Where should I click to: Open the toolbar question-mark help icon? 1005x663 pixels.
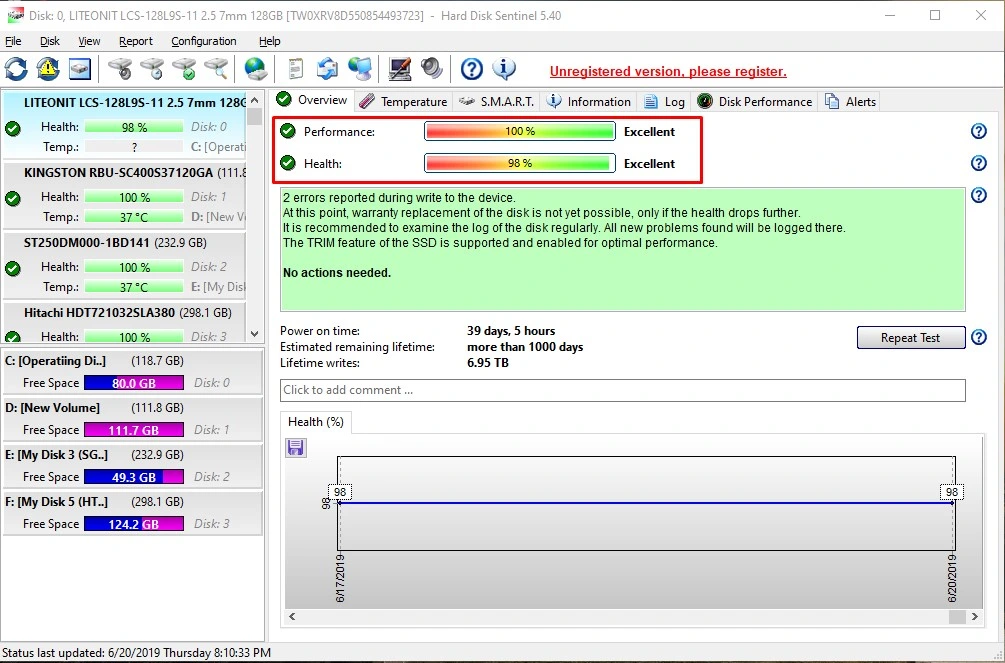click(x=472, y=69)
